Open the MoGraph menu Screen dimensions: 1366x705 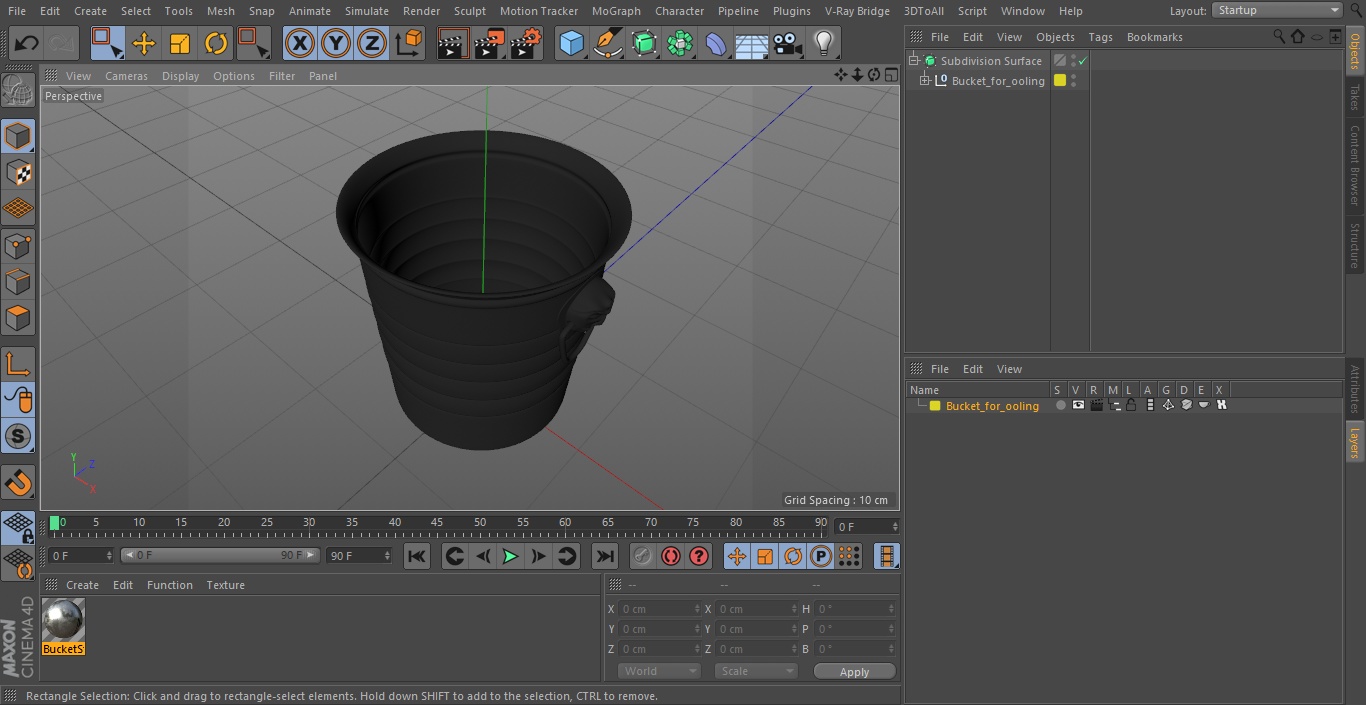coord(616,11)
